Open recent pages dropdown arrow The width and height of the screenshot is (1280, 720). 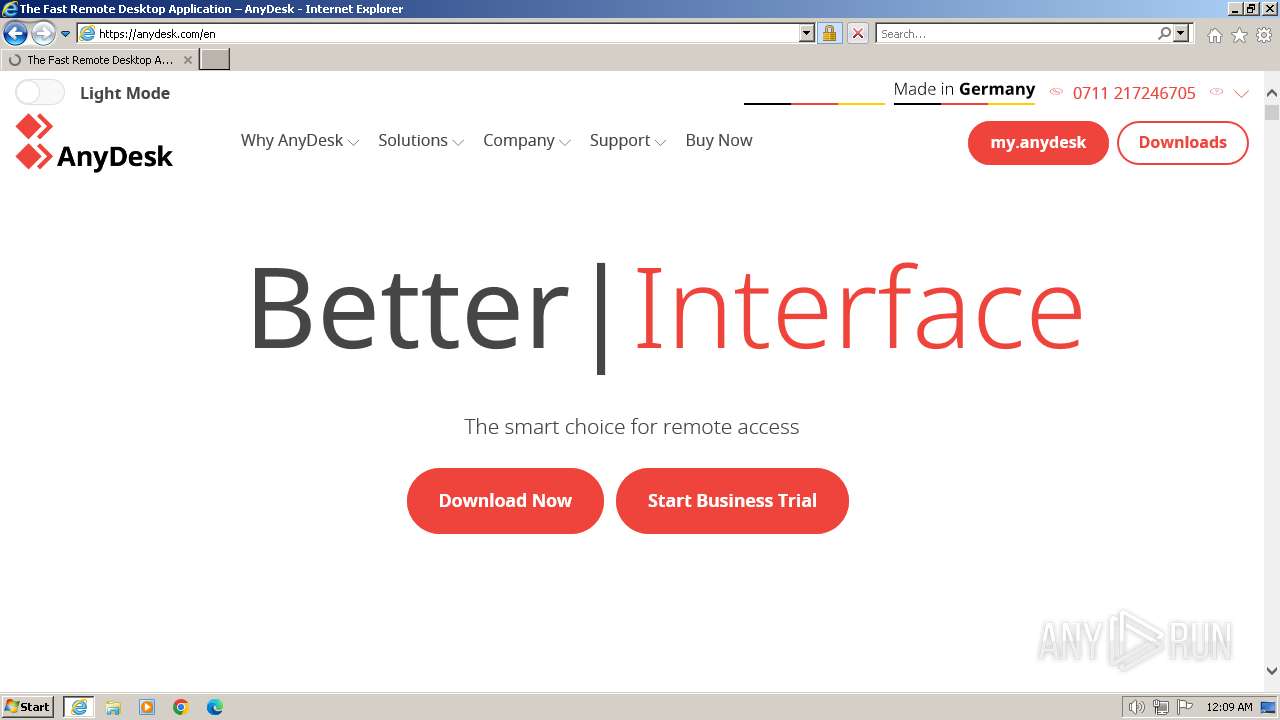pyautogui.click(x=65, y=34)
